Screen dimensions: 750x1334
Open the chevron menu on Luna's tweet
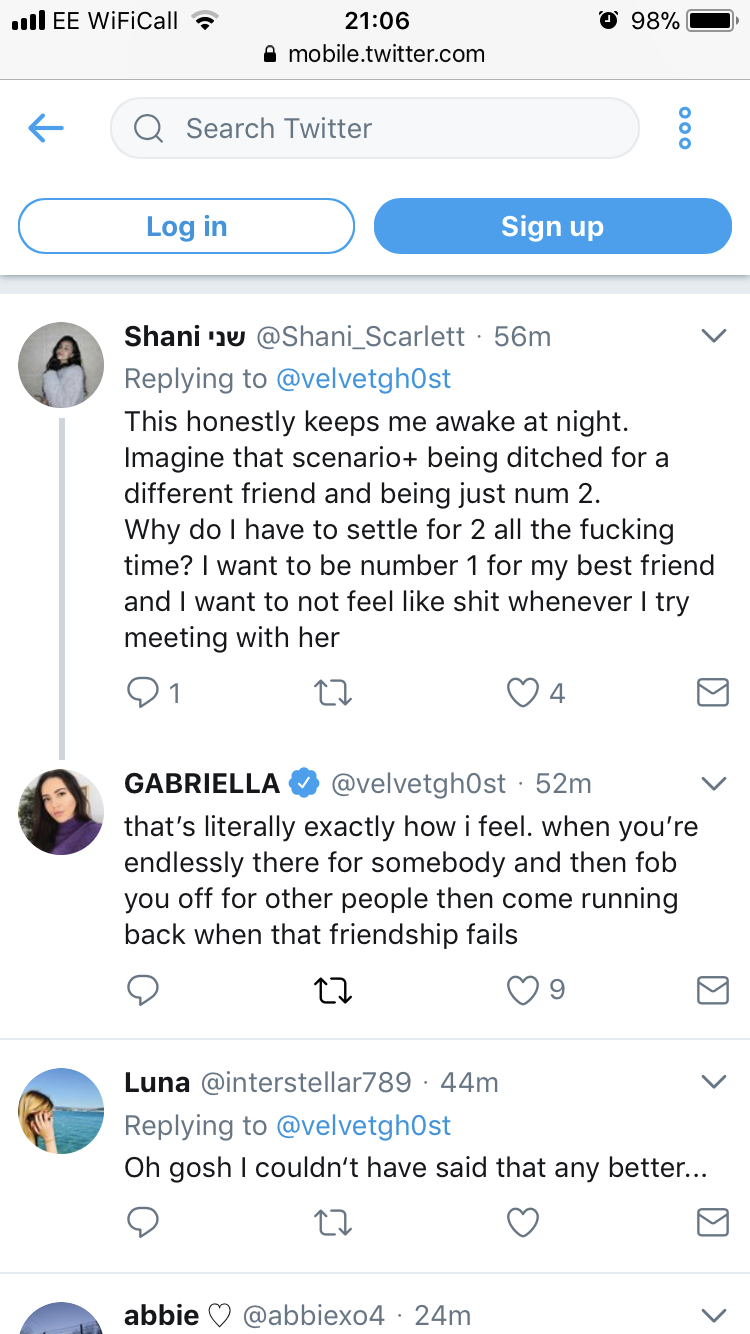tap(713, 1081)
